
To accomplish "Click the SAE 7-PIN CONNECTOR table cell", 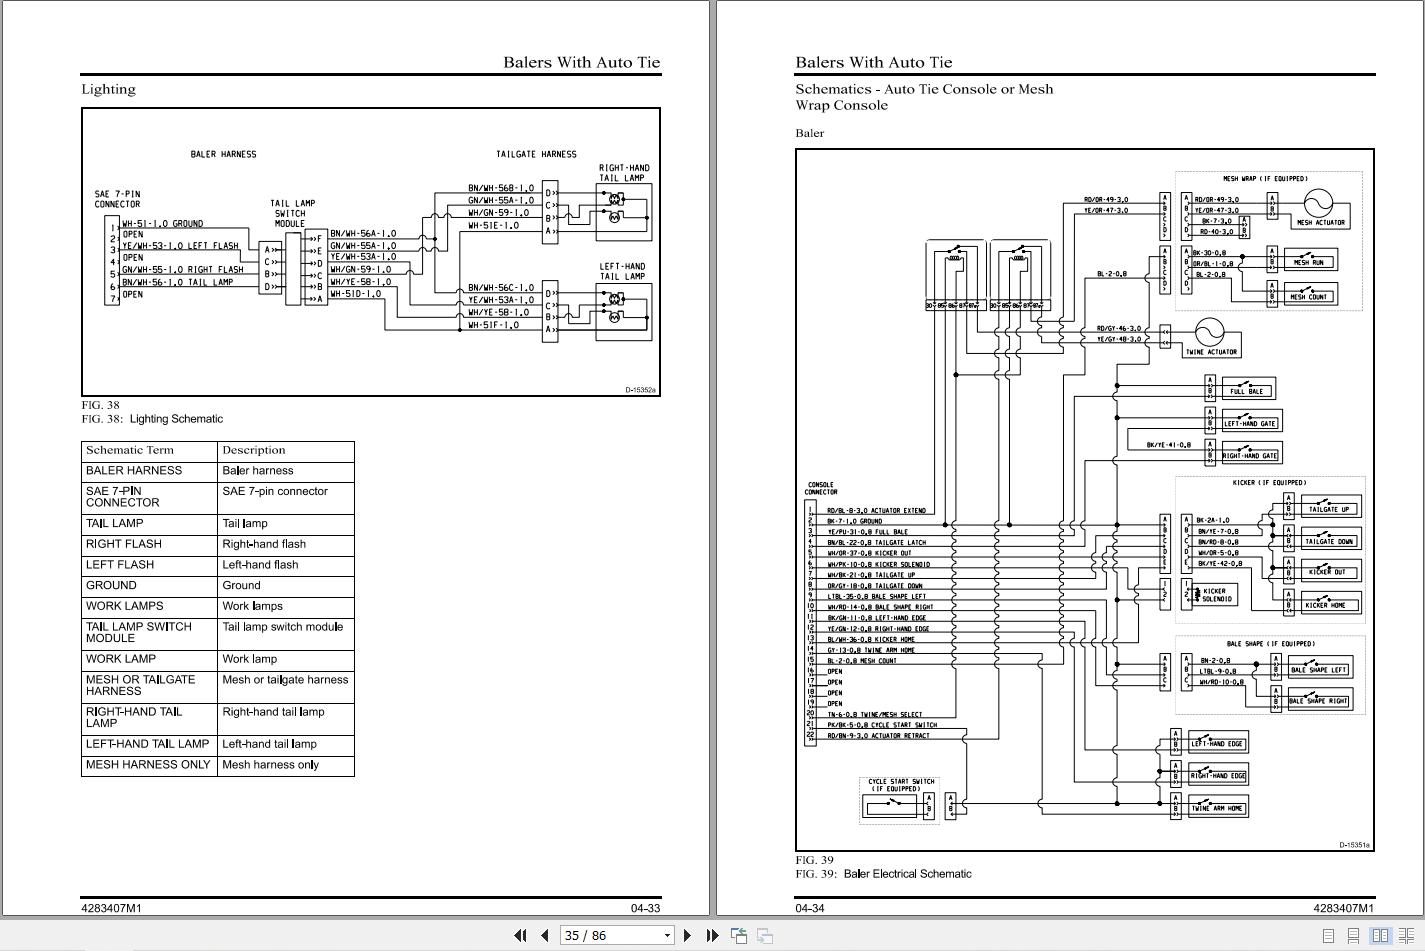I will click(x=150, y=497).
